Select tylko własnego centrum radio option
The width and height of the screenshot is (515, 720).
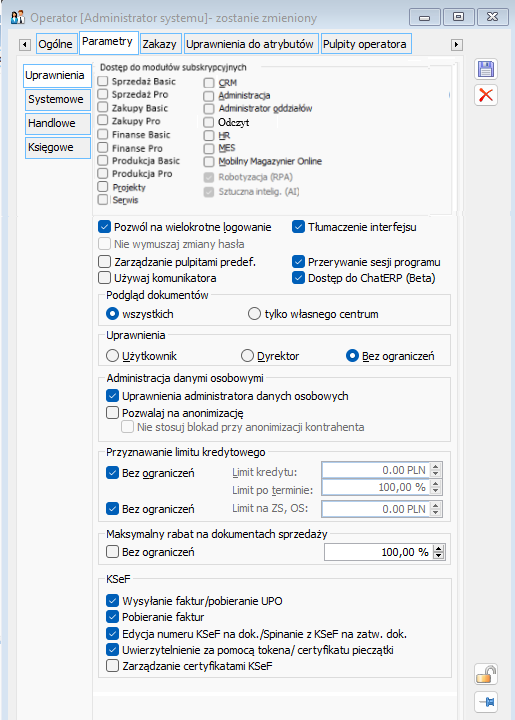coord(254,314)
